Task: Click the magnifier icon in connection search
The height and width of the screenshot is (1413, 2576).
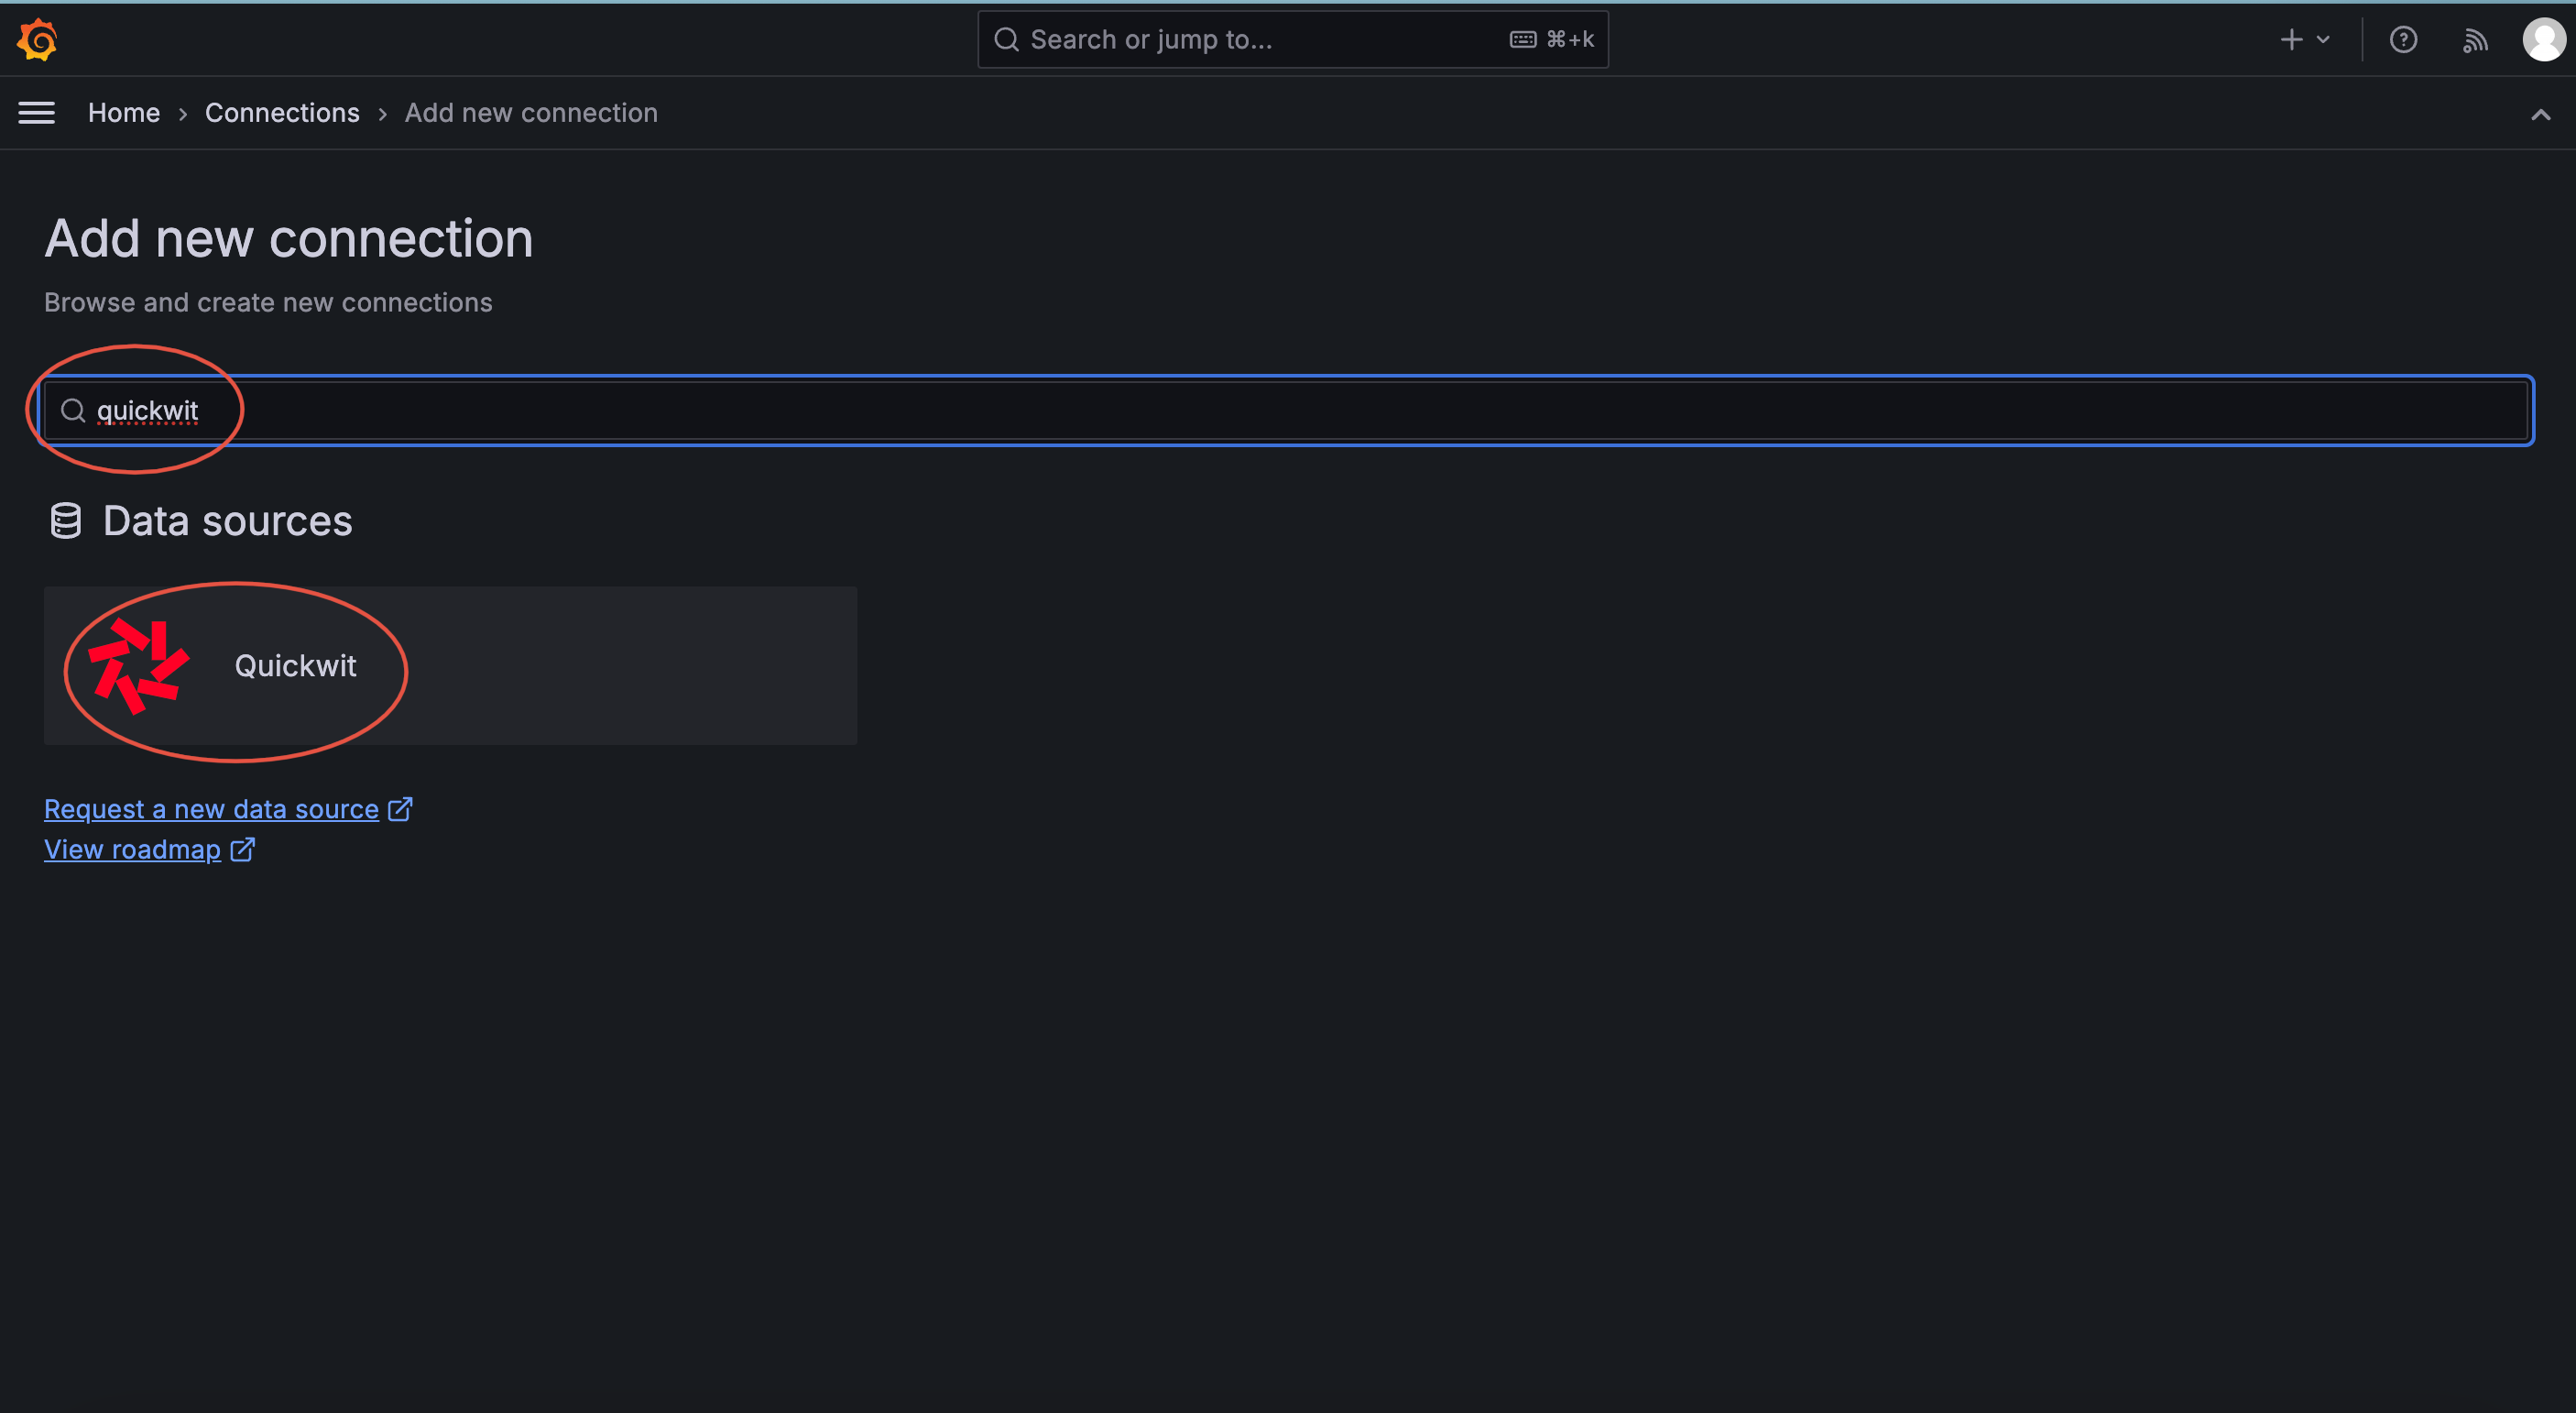Action: [73, 411]
